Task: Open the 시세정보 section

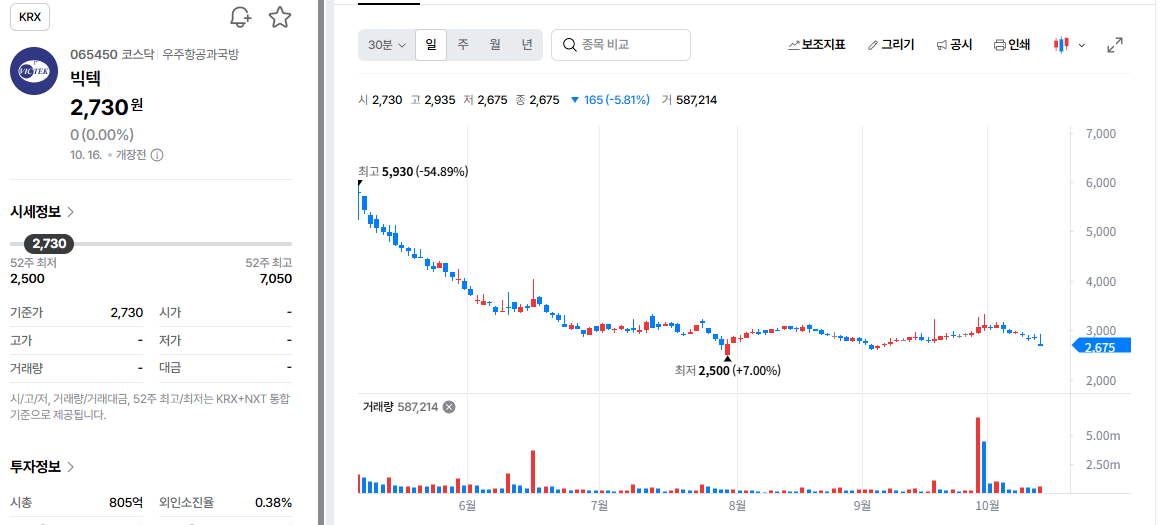Action: coord(42,212)
